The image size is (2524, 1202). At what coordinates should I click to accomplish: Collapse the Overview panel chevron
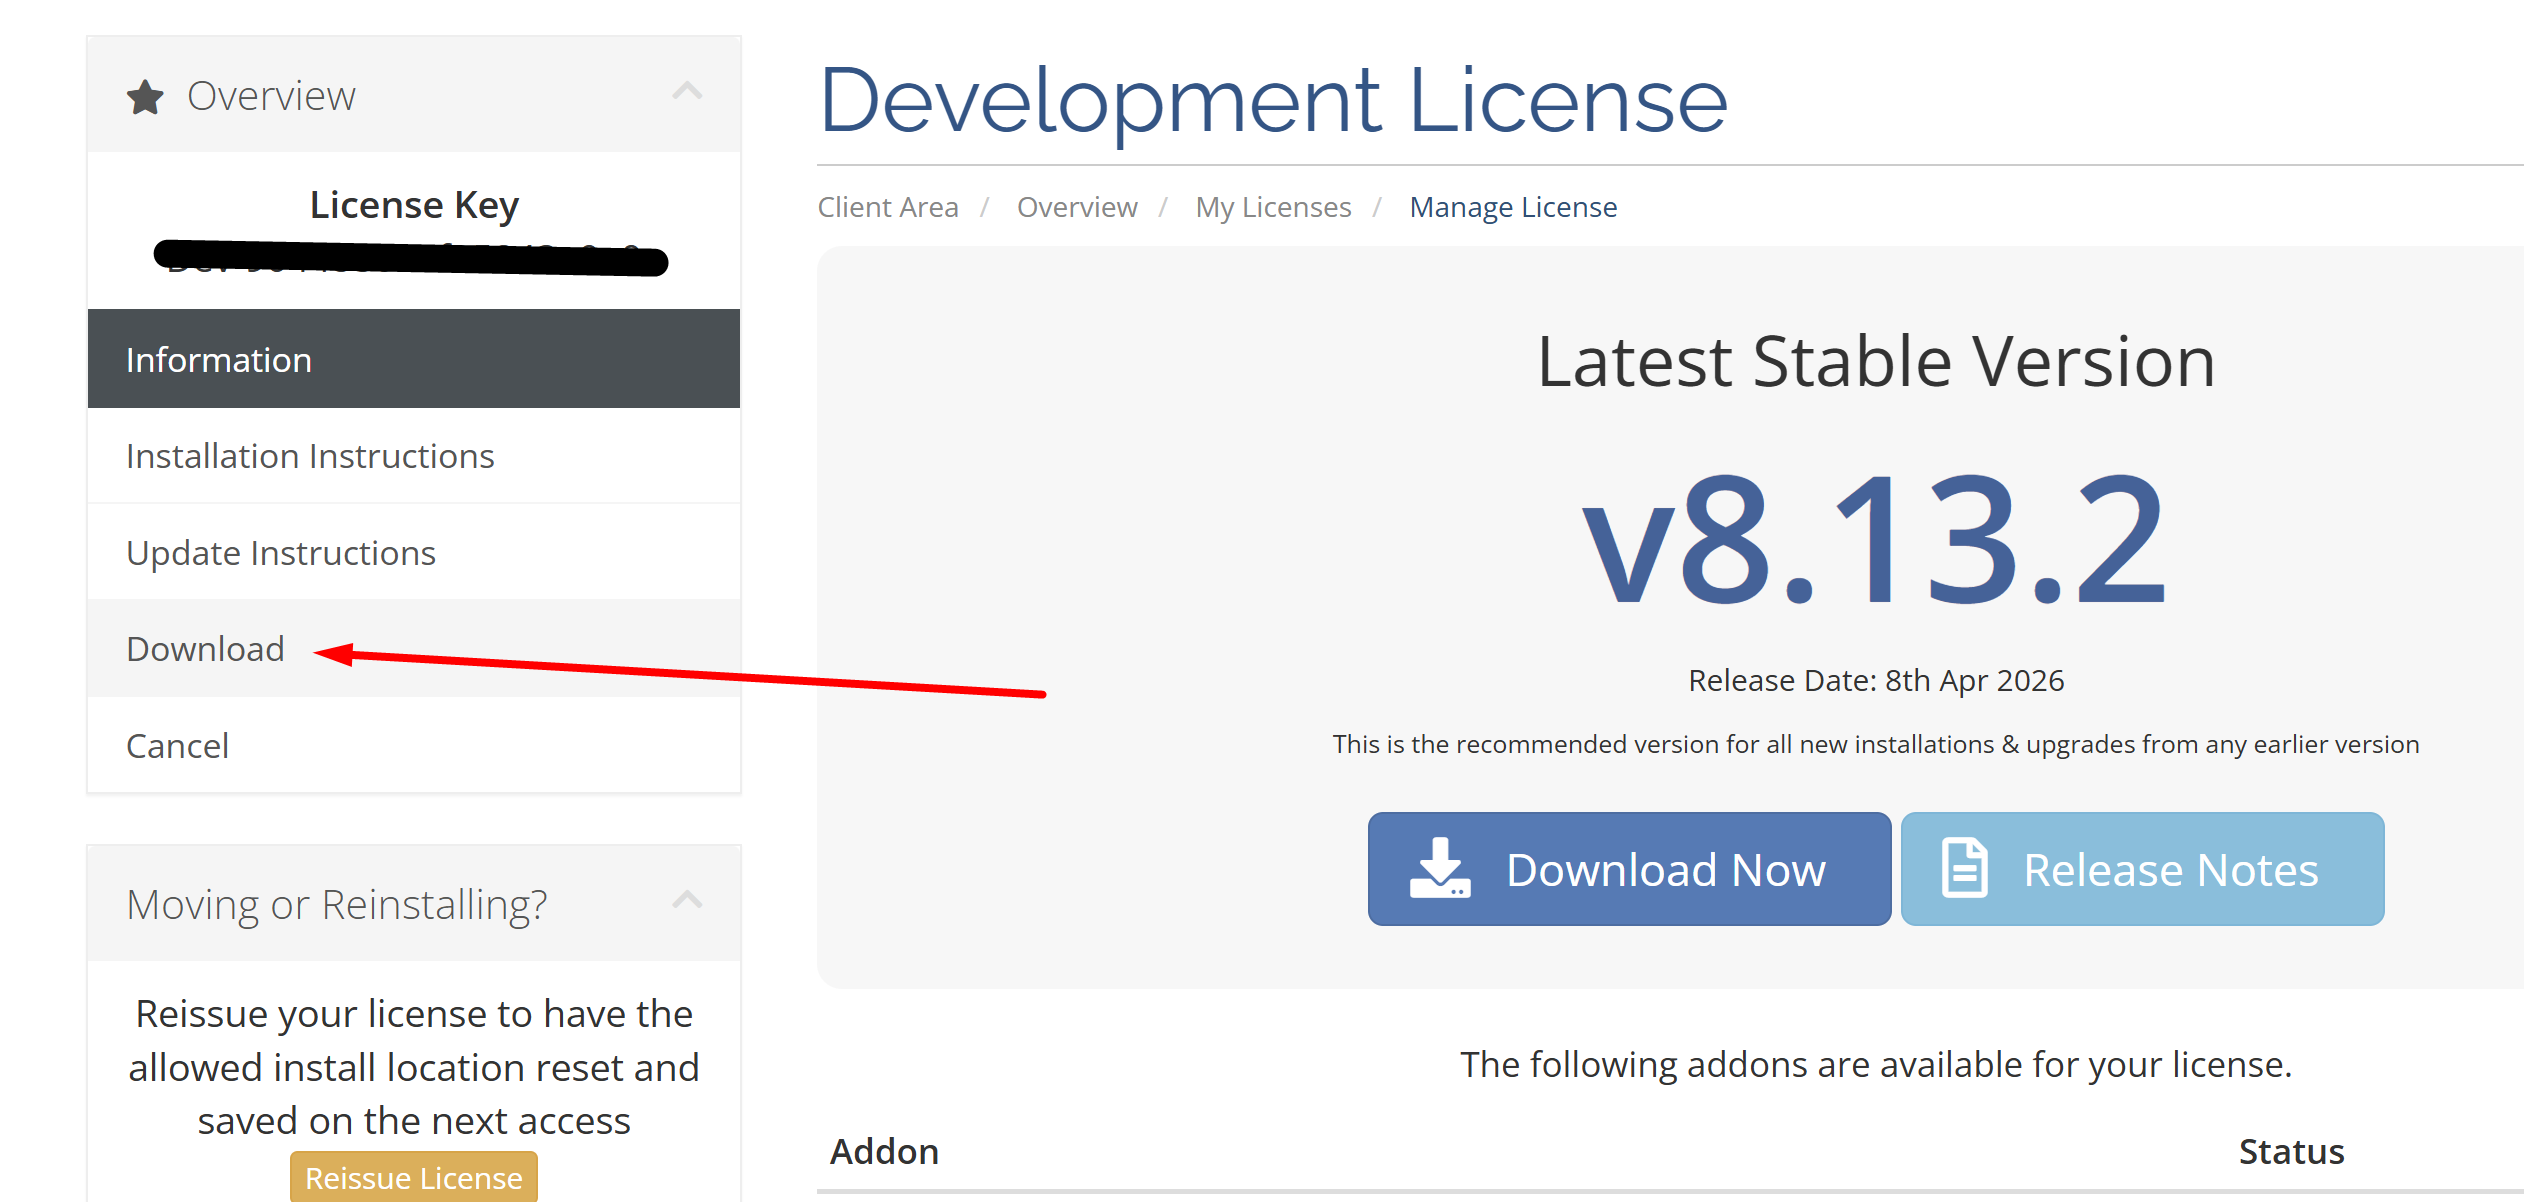[x=687, y=92]
